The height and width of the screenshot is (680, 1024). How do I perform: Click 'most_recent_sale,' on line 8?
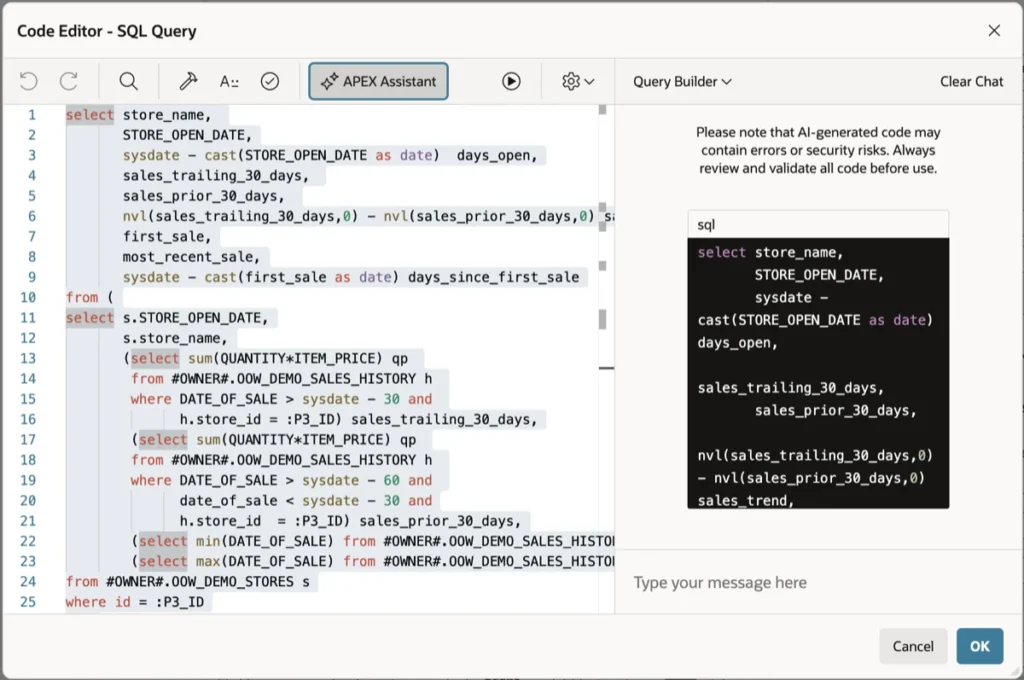tap(191, 257)
